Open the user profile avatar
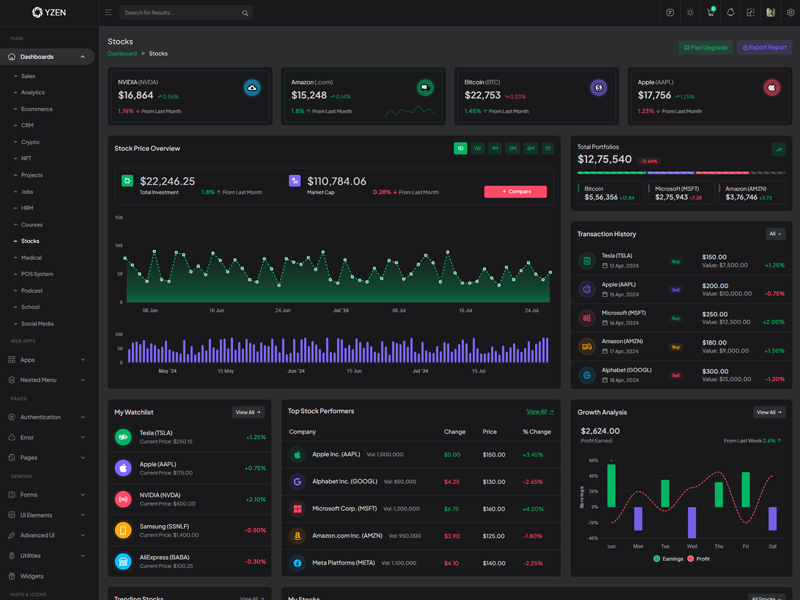The image size is (800, 600). 771,13
